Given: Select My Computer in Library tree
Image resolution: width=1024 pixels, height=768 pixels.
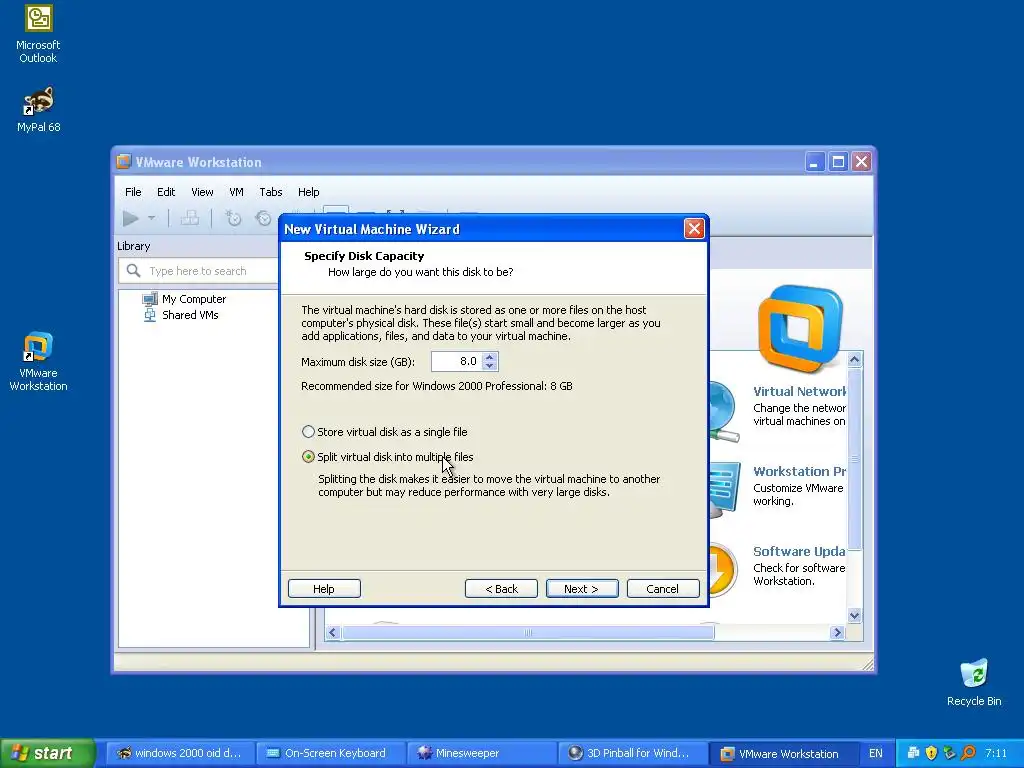Looking at the screenshot, I should [193, 299].
